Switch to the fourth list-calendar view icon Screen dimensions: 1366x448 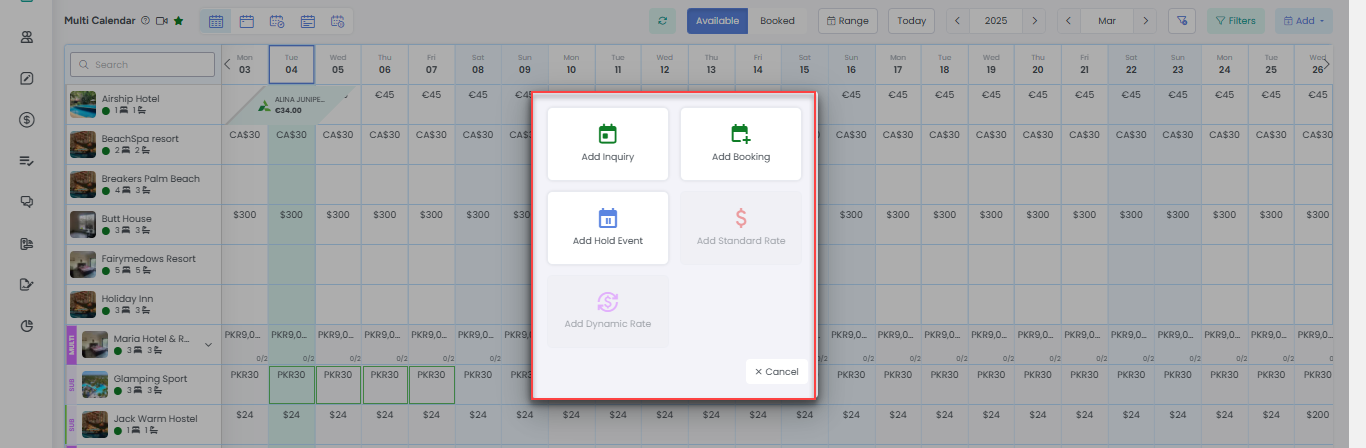click(x=308, y=20)
